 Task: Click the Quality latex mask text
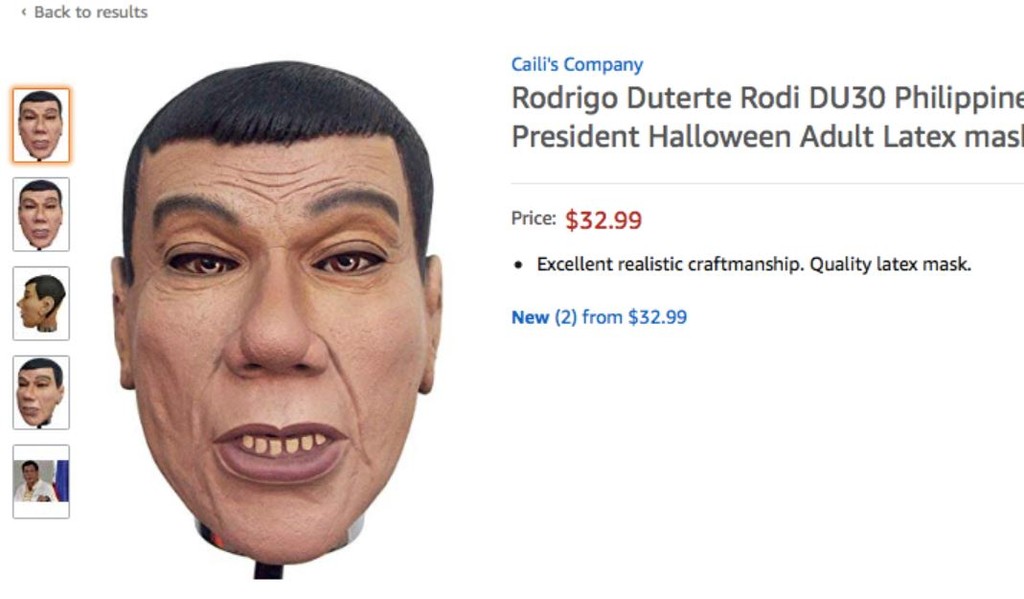coord(890,265)
